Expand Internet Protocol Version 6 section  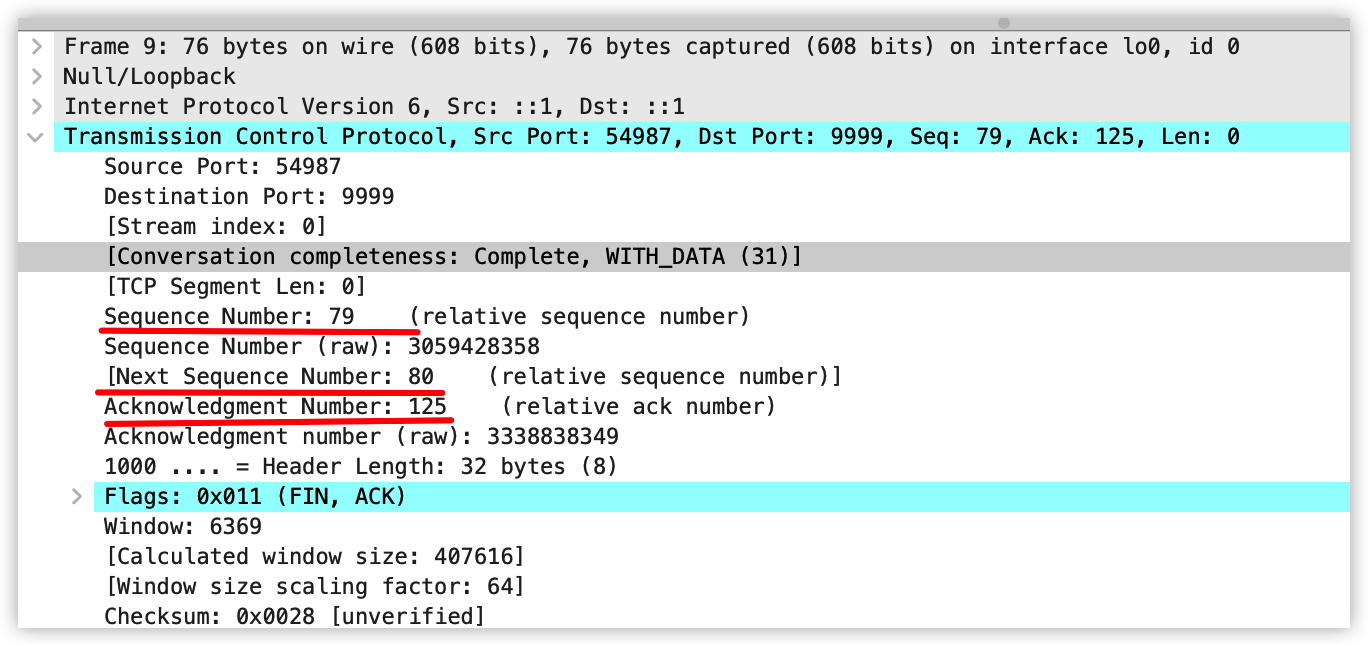point(36,107)
